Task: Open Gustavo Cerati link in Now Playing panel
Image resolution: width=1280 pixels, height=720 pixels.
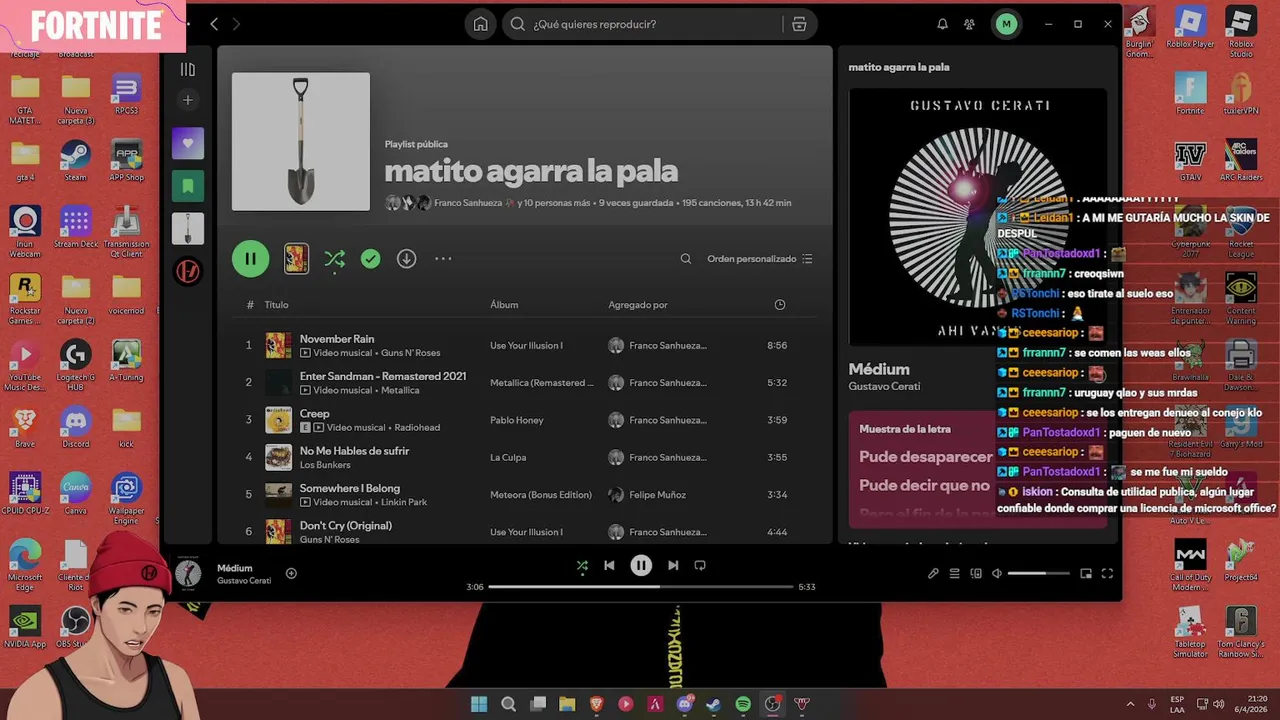Action: (884, 386)
